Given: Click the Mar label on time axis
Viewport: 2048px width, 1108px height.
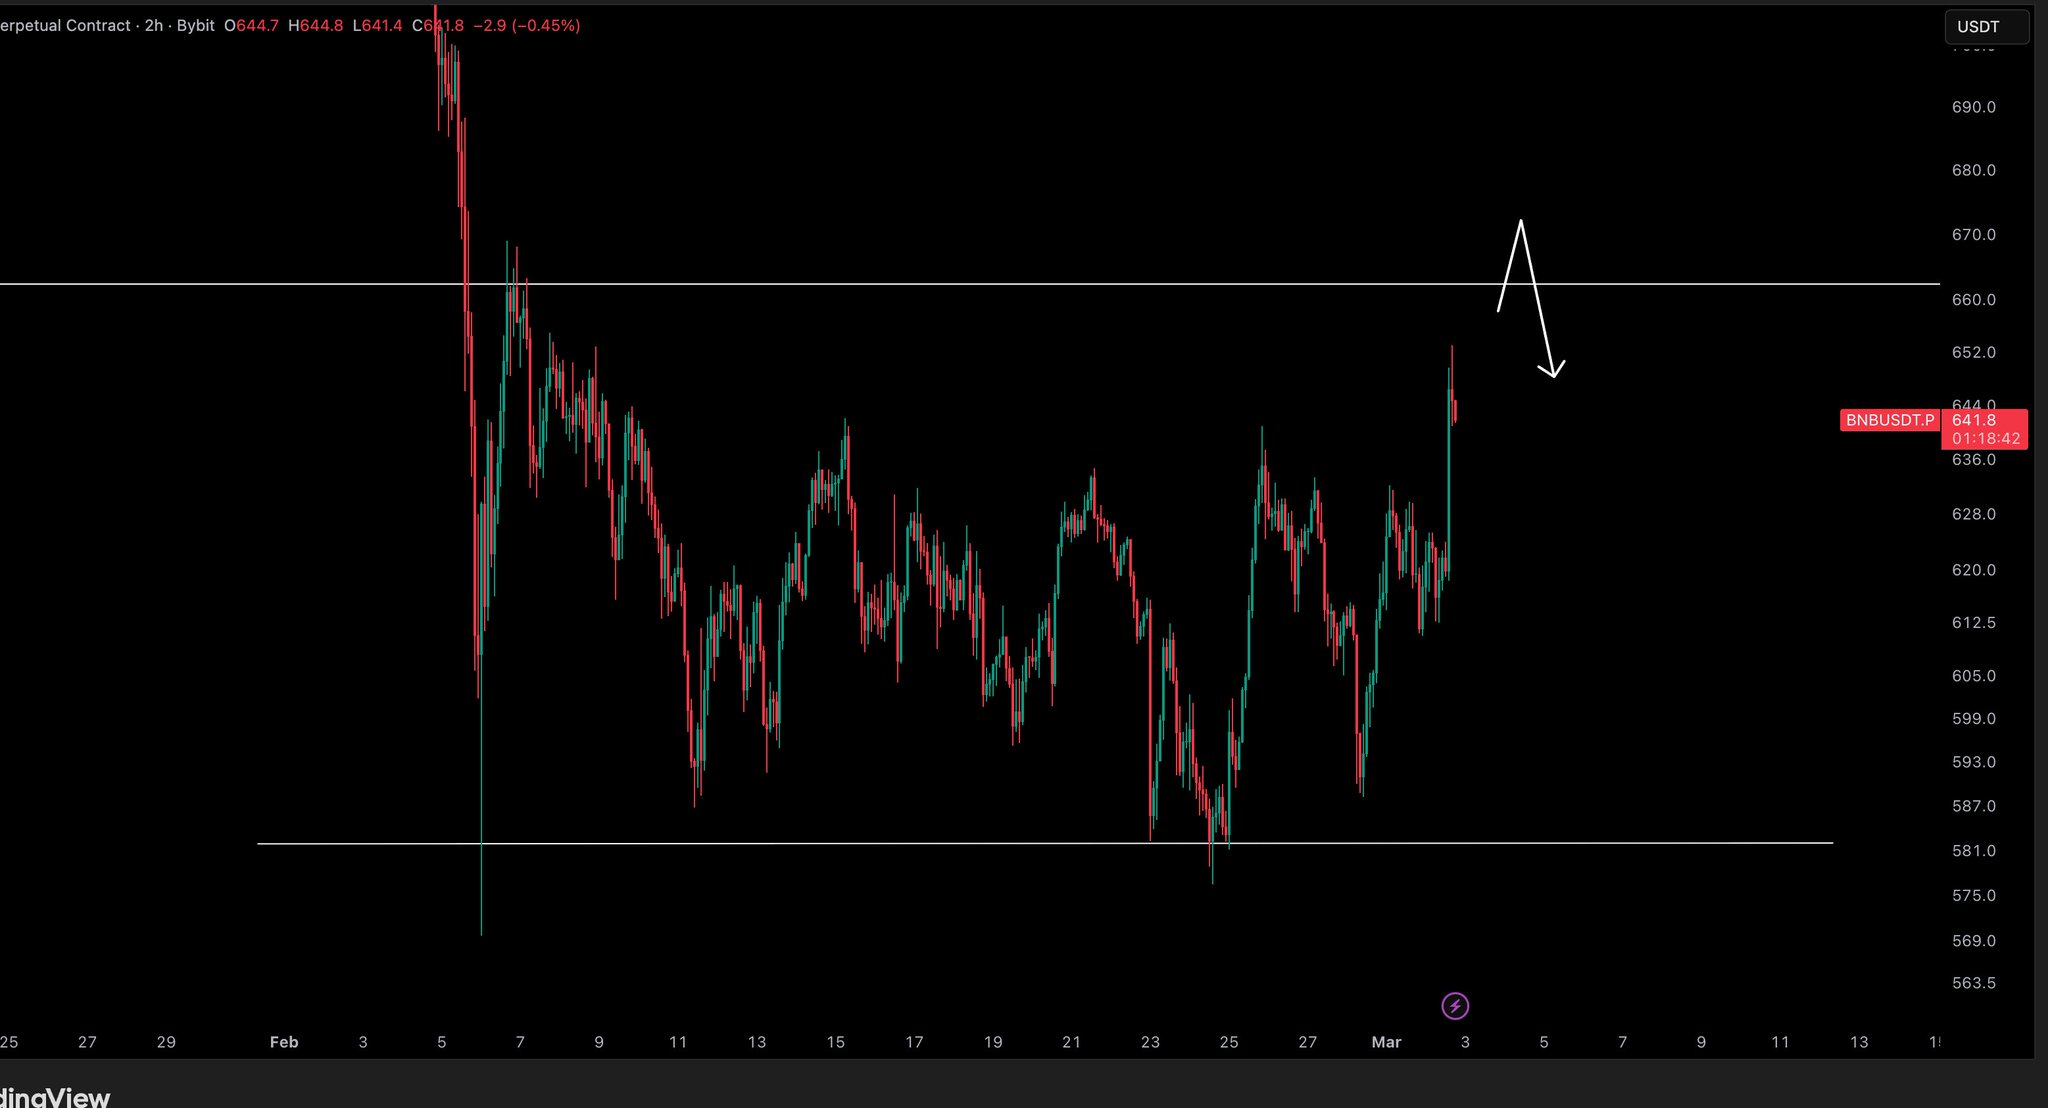Looking at the screenshot, I should tap(1386, 1042).
